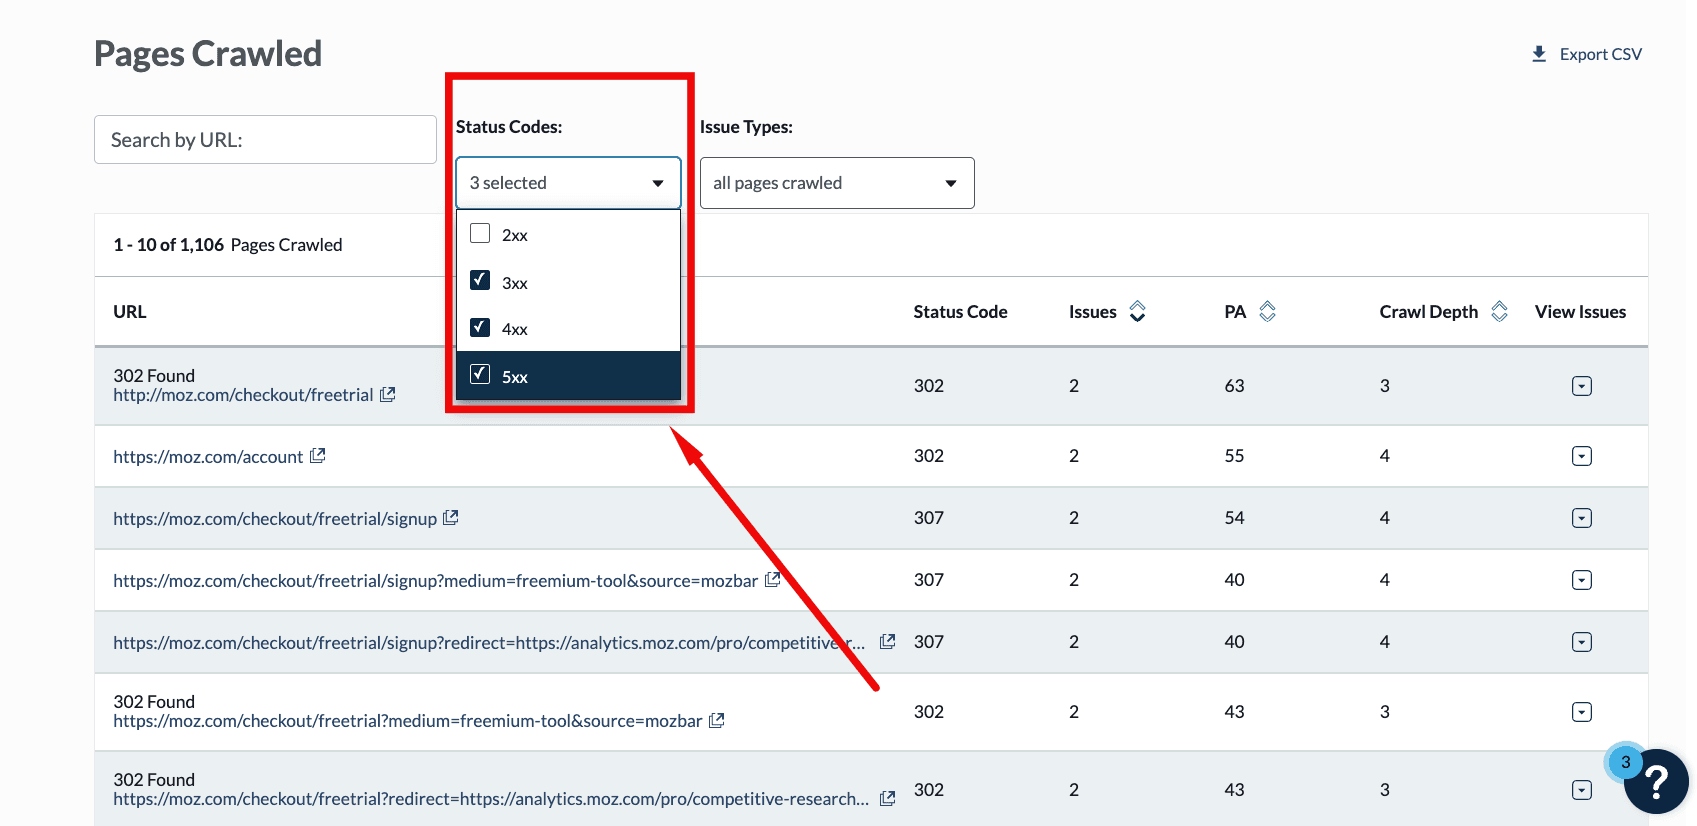Open the Issue Types 'all pages crawled' dropdown

[837, 183]
